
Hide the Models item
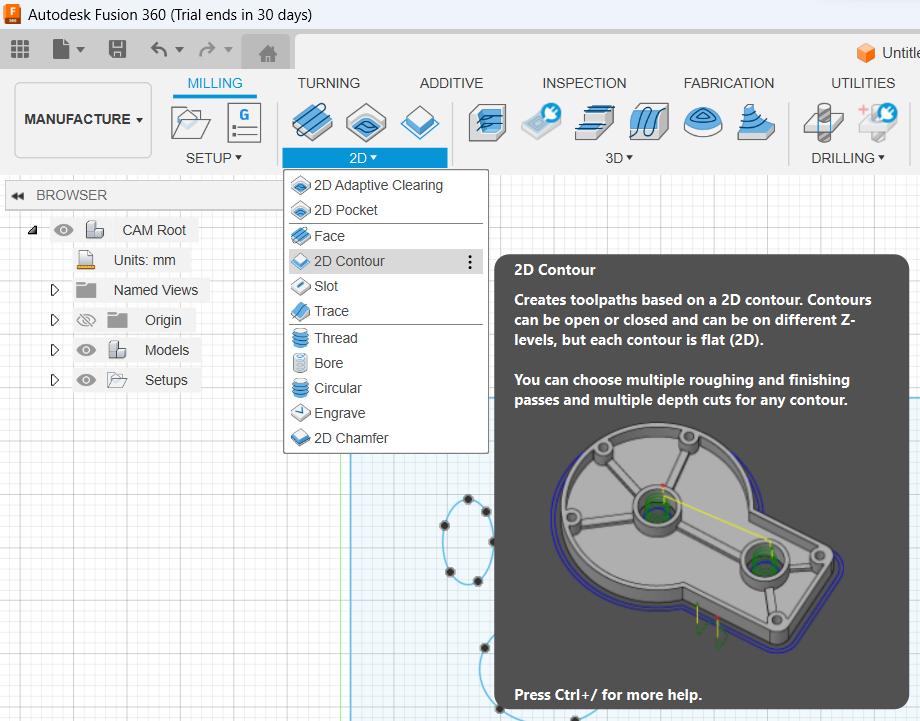[x=86, y=350]
